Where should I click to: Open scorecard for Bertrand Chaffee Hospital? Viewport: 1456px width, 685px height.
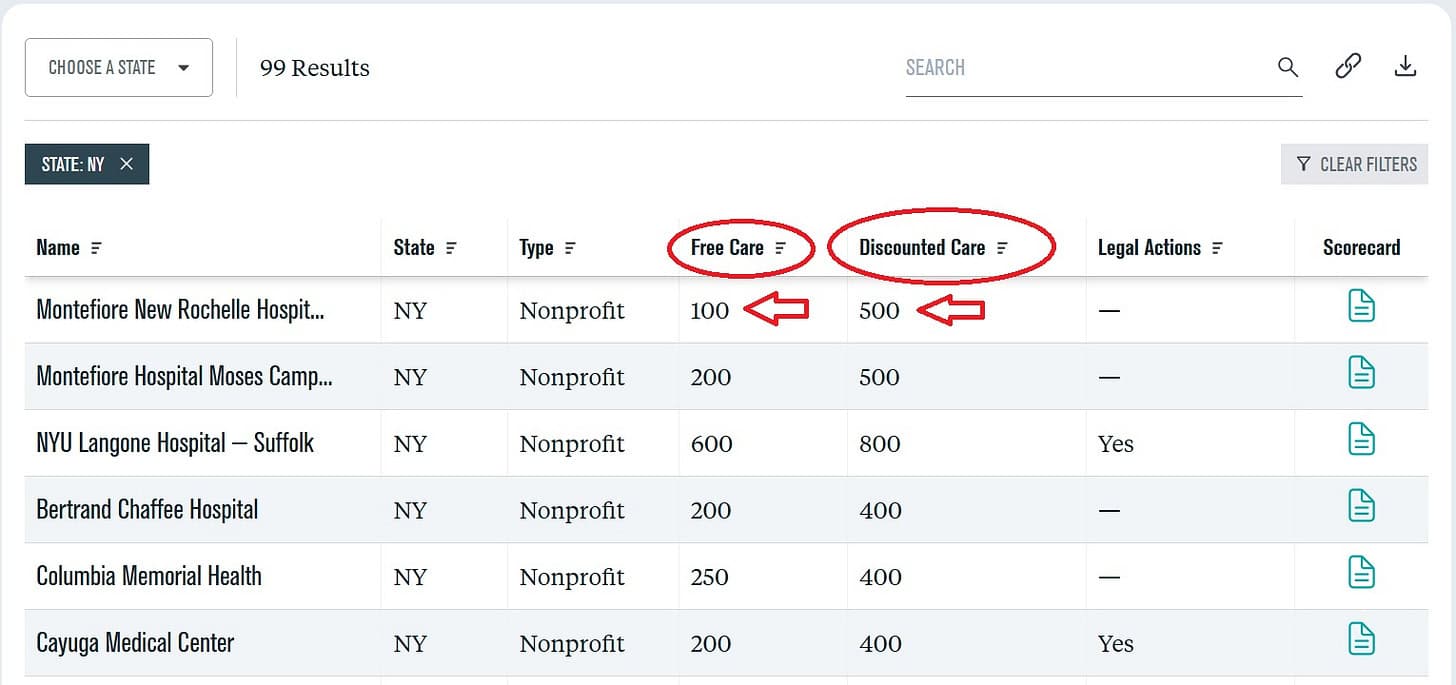(1361, 506)
